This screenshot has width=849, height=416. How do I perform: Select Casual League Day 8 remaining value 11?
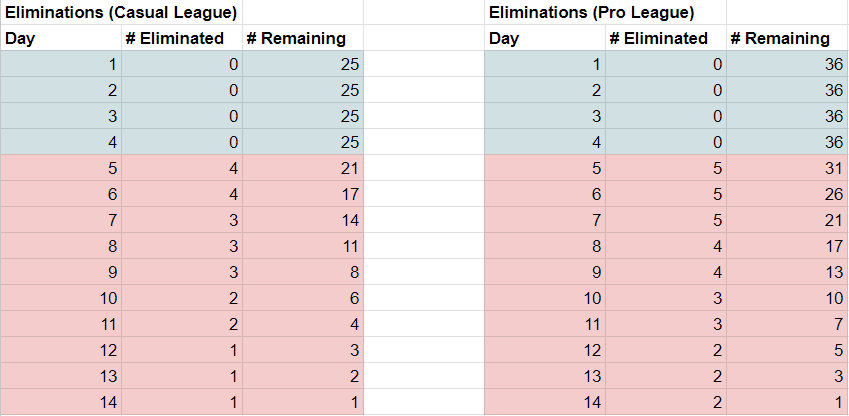pyautogui.click(x=303, y=246)
